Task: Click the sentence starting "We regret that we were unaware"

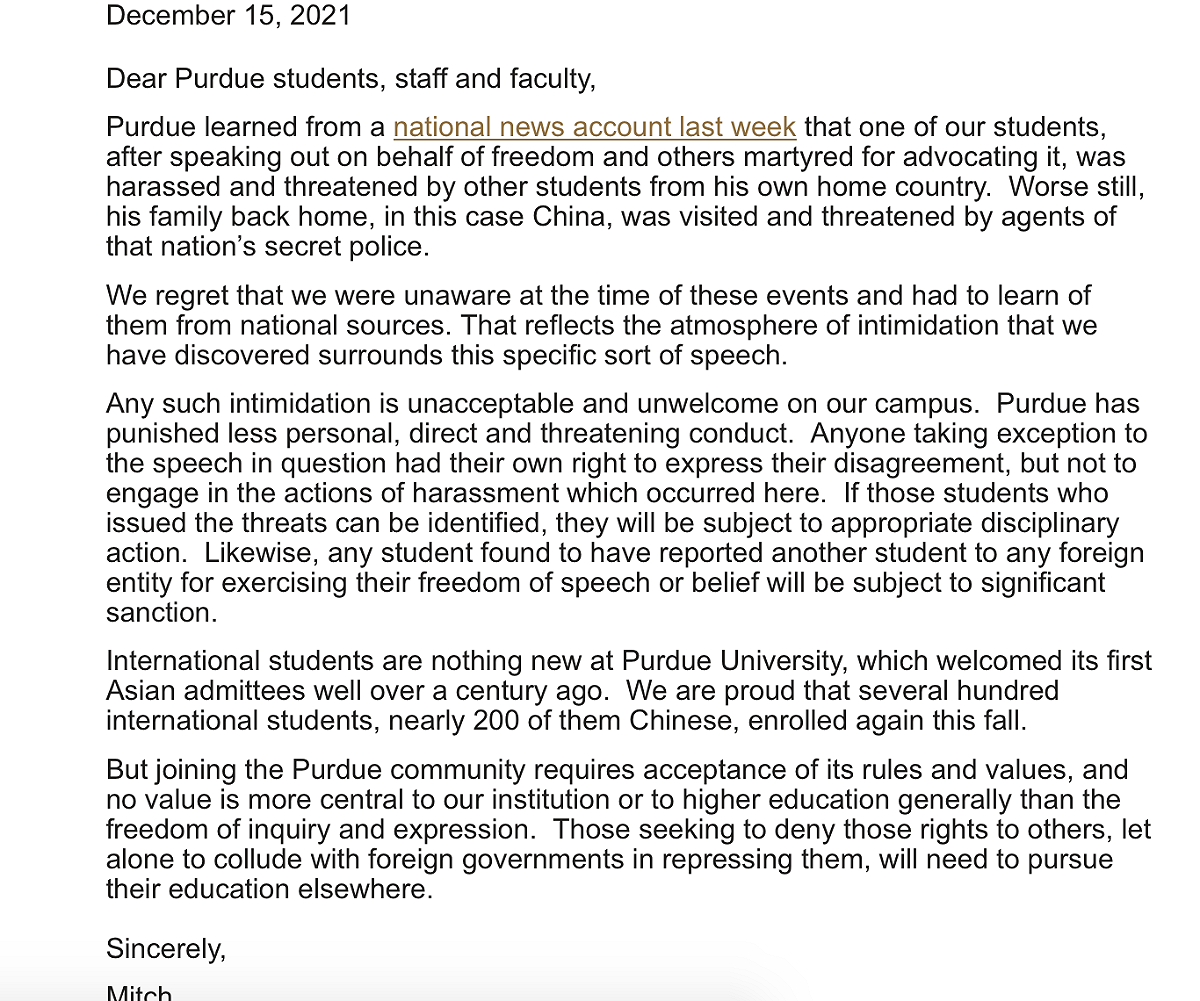Action: 598,295
